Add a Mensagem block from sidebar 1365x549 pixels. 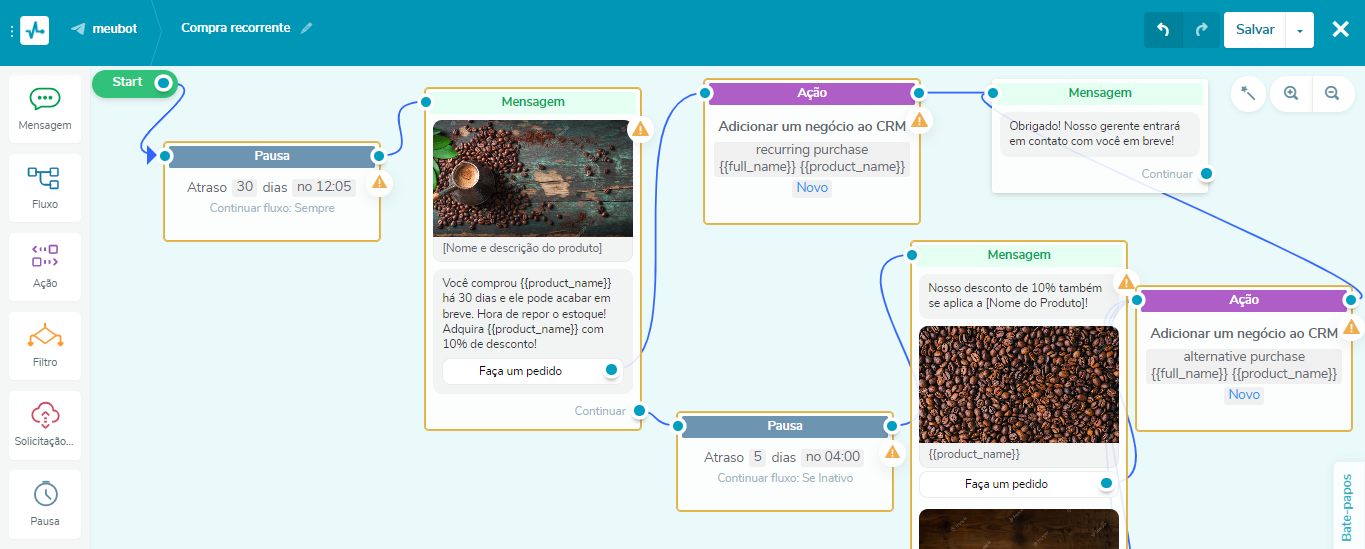coord(45,108)
